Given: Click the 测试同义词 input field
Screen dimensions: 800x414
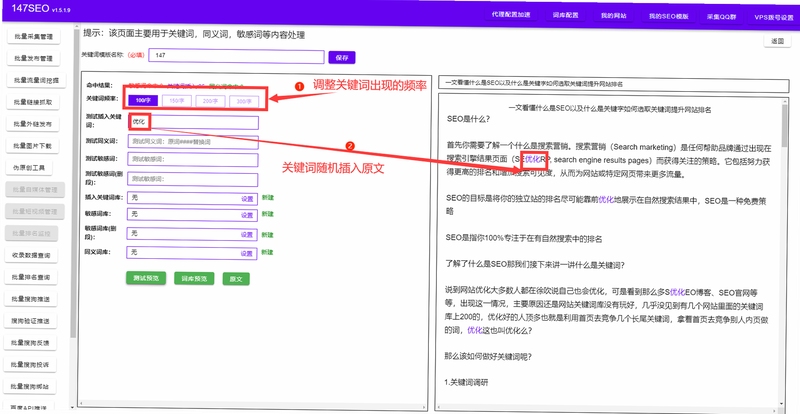Looking at the screenshot, I should [193, 141].
